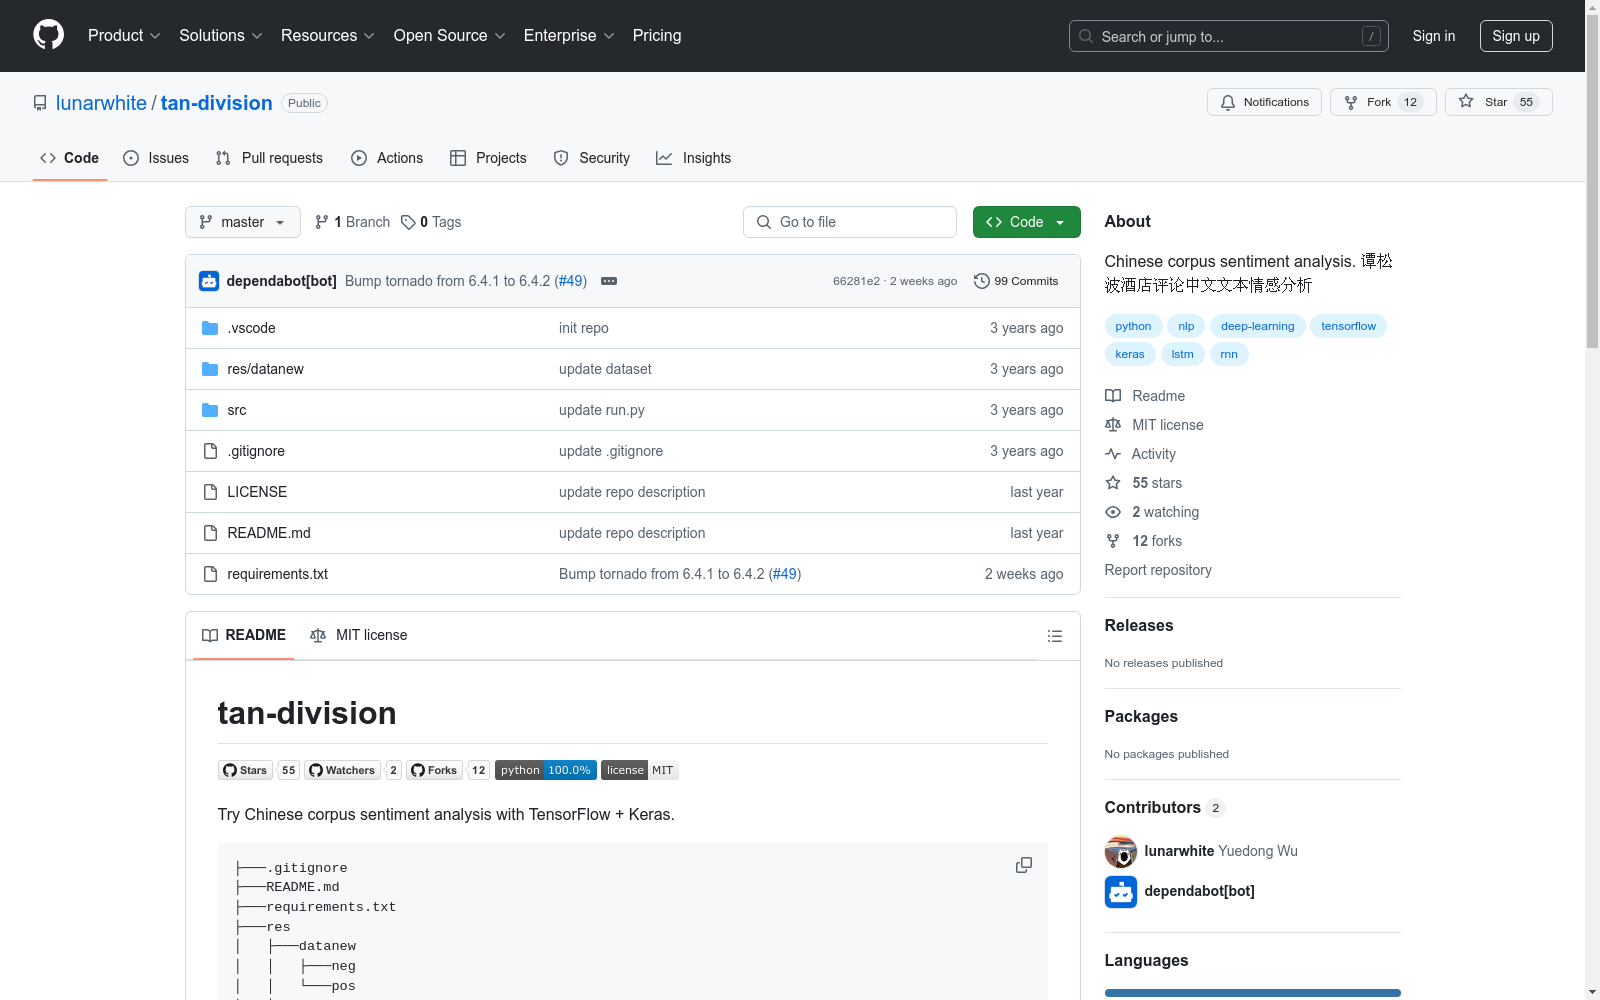Open the Product dropdown menu

point(124,35)
